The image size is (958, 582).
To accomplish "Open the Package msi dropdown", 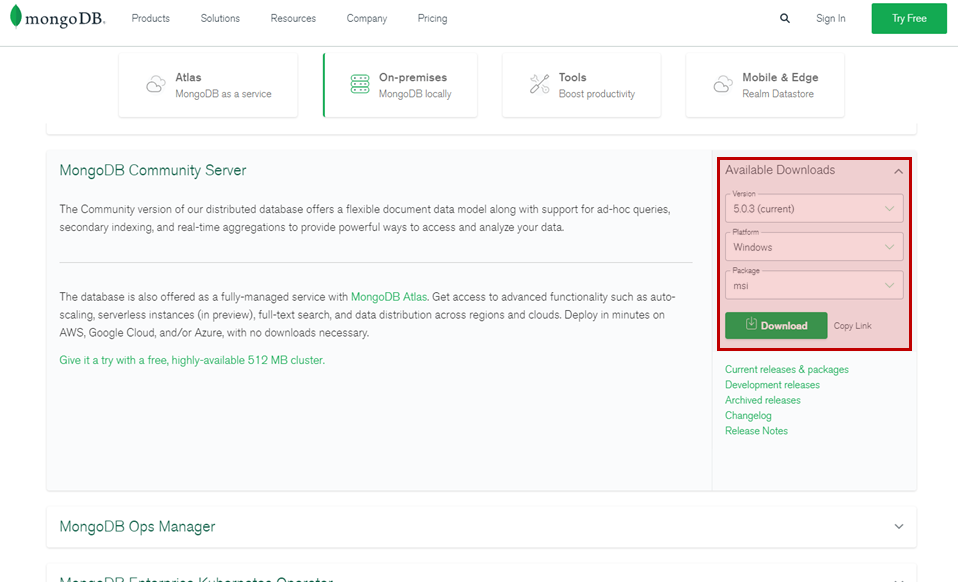I will point(814,286).
